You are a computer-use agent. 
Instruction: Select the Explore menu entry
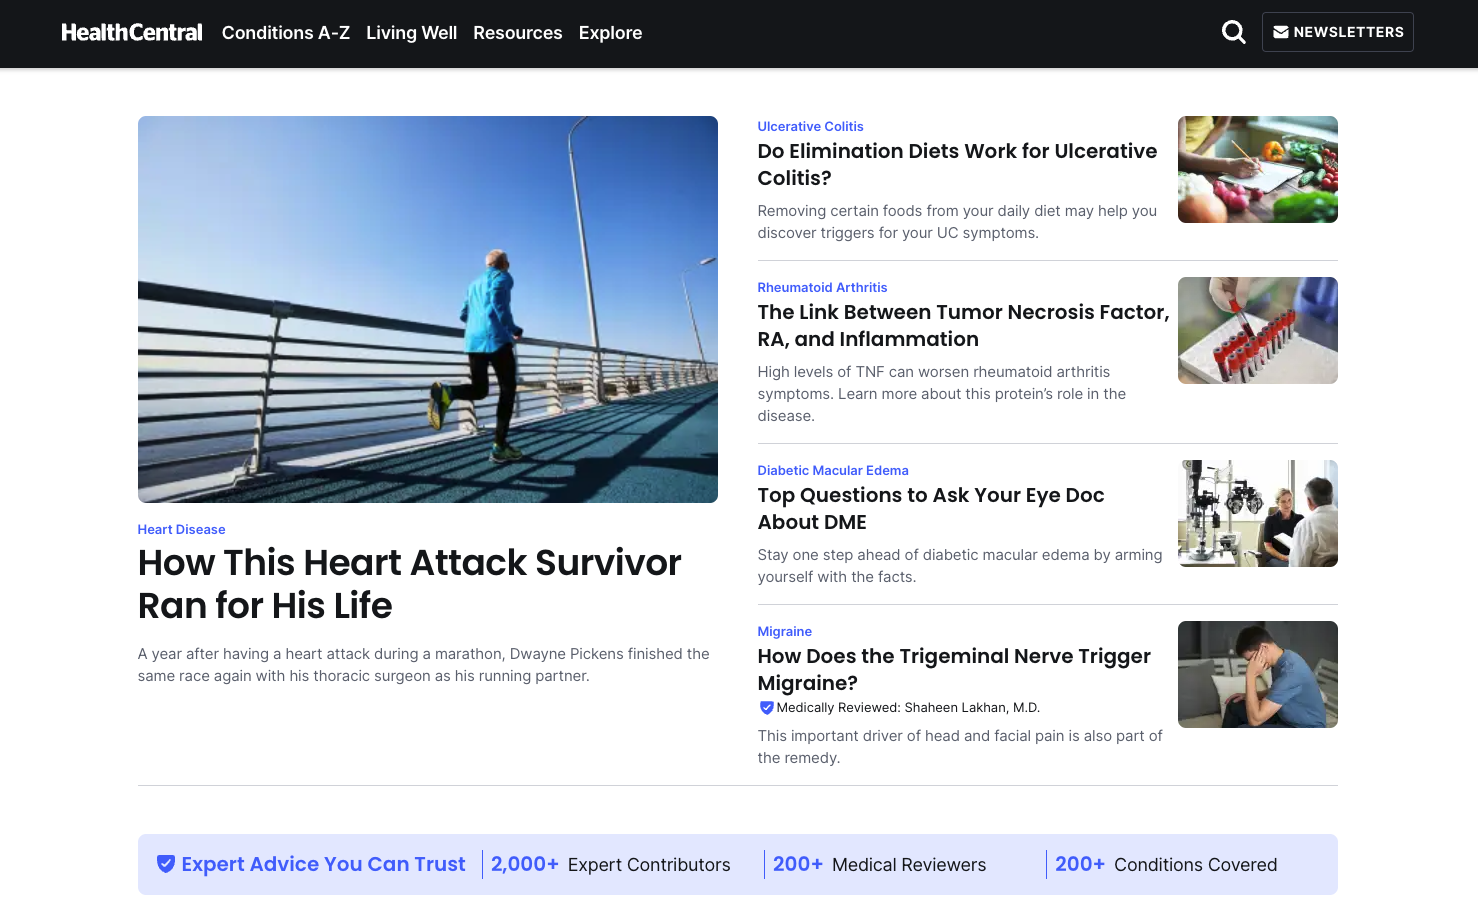coord(610,32)
